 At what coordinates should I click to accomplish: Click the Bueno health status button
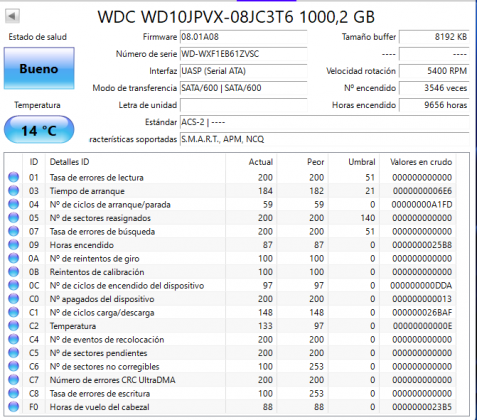39,68
